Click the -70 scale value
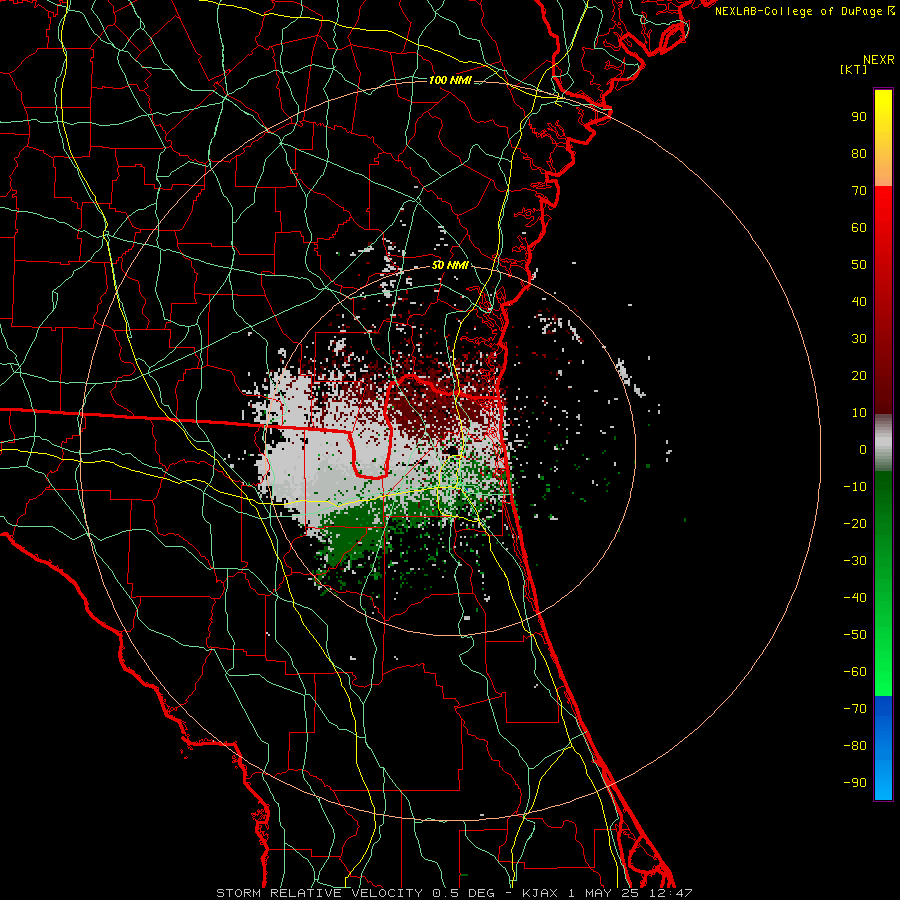Image resolution: width=900 pixels, height=900 pixels. (x=855, y=709)
